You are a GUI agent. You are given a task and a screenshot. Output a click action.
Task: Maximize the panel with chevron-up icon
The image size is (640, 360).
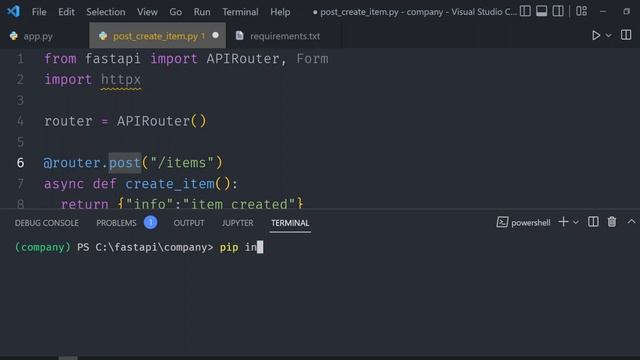pyautogui.click(x=631, y=222)
